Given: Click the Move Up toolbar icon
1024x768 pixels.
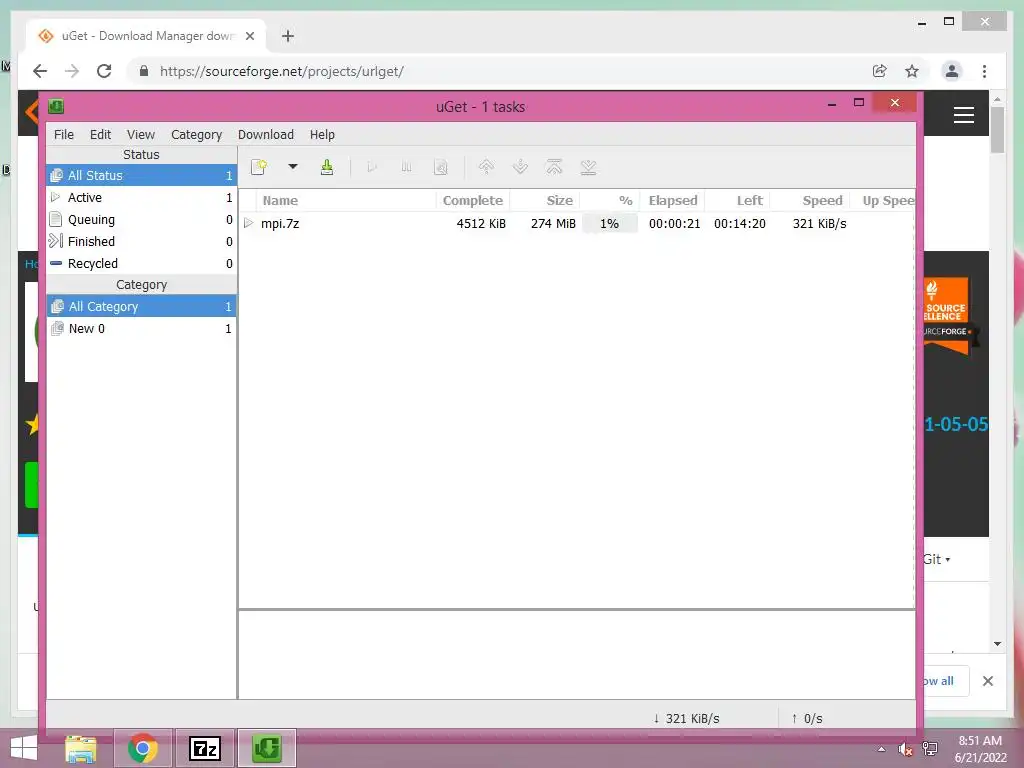Looking at the screenshot, I should pyautogui.click(x=486, y=167).
